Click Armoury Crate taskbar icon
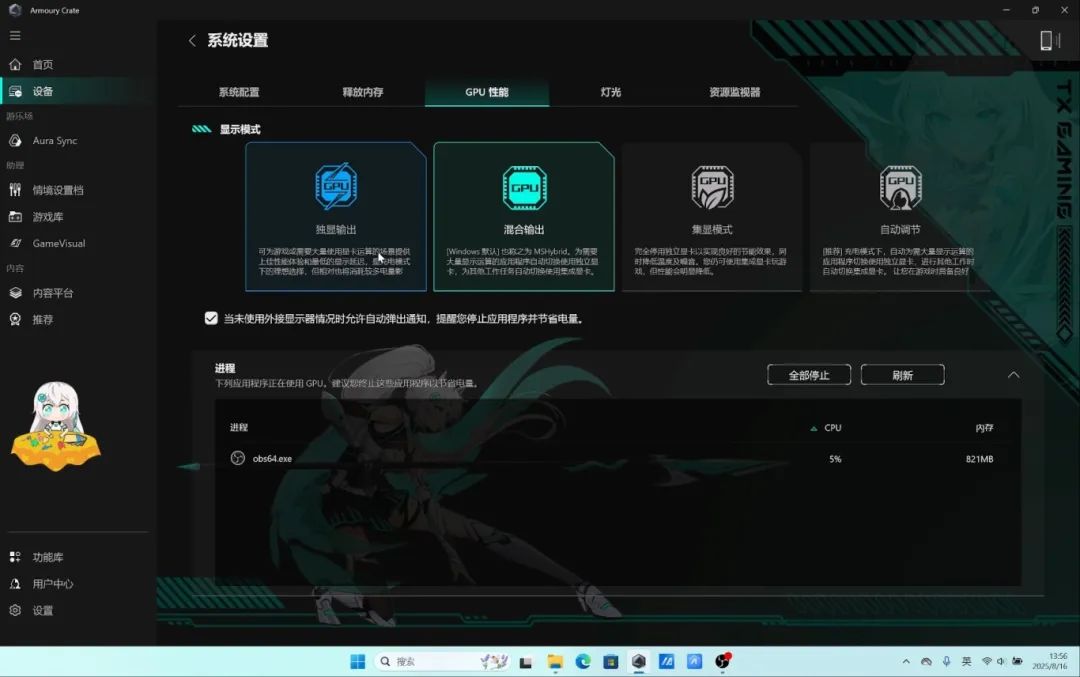Image resolution: width=1080 pixels, height=677 pixels. tap(638, 662)
